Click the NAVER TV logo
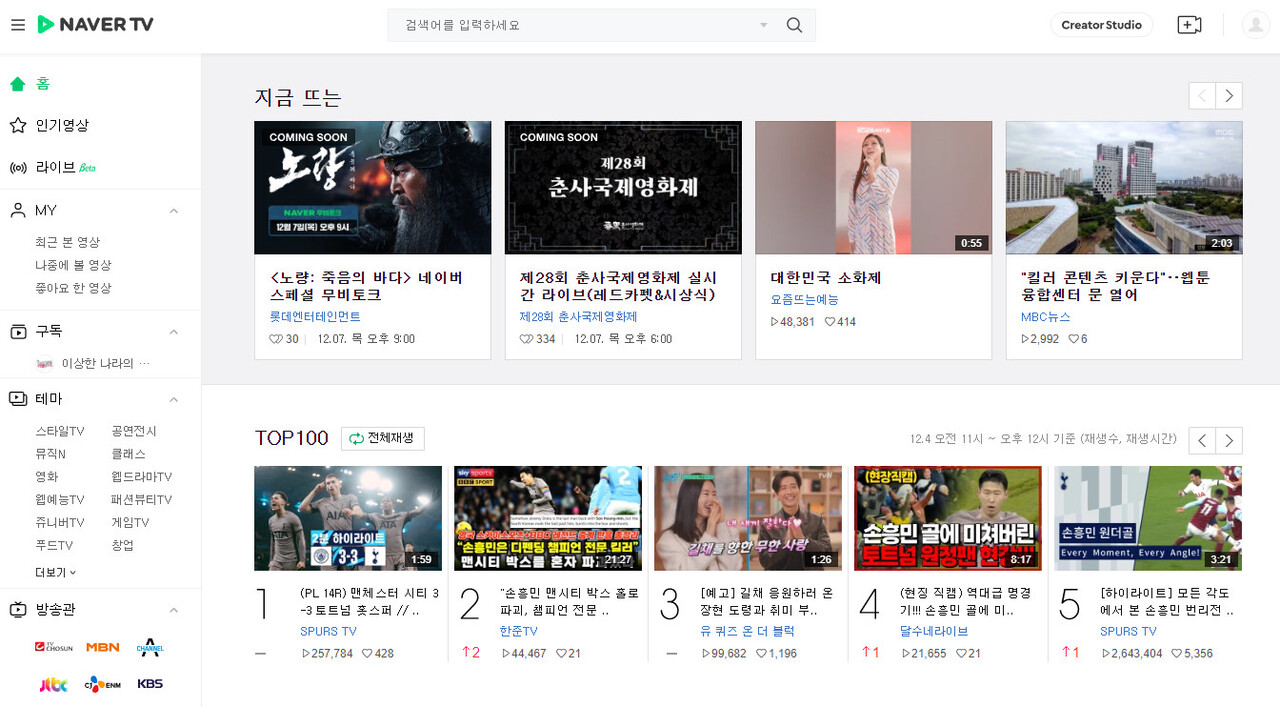This screenshot has width=1280, height=707. pyautogui.click(x=96, y=25)
